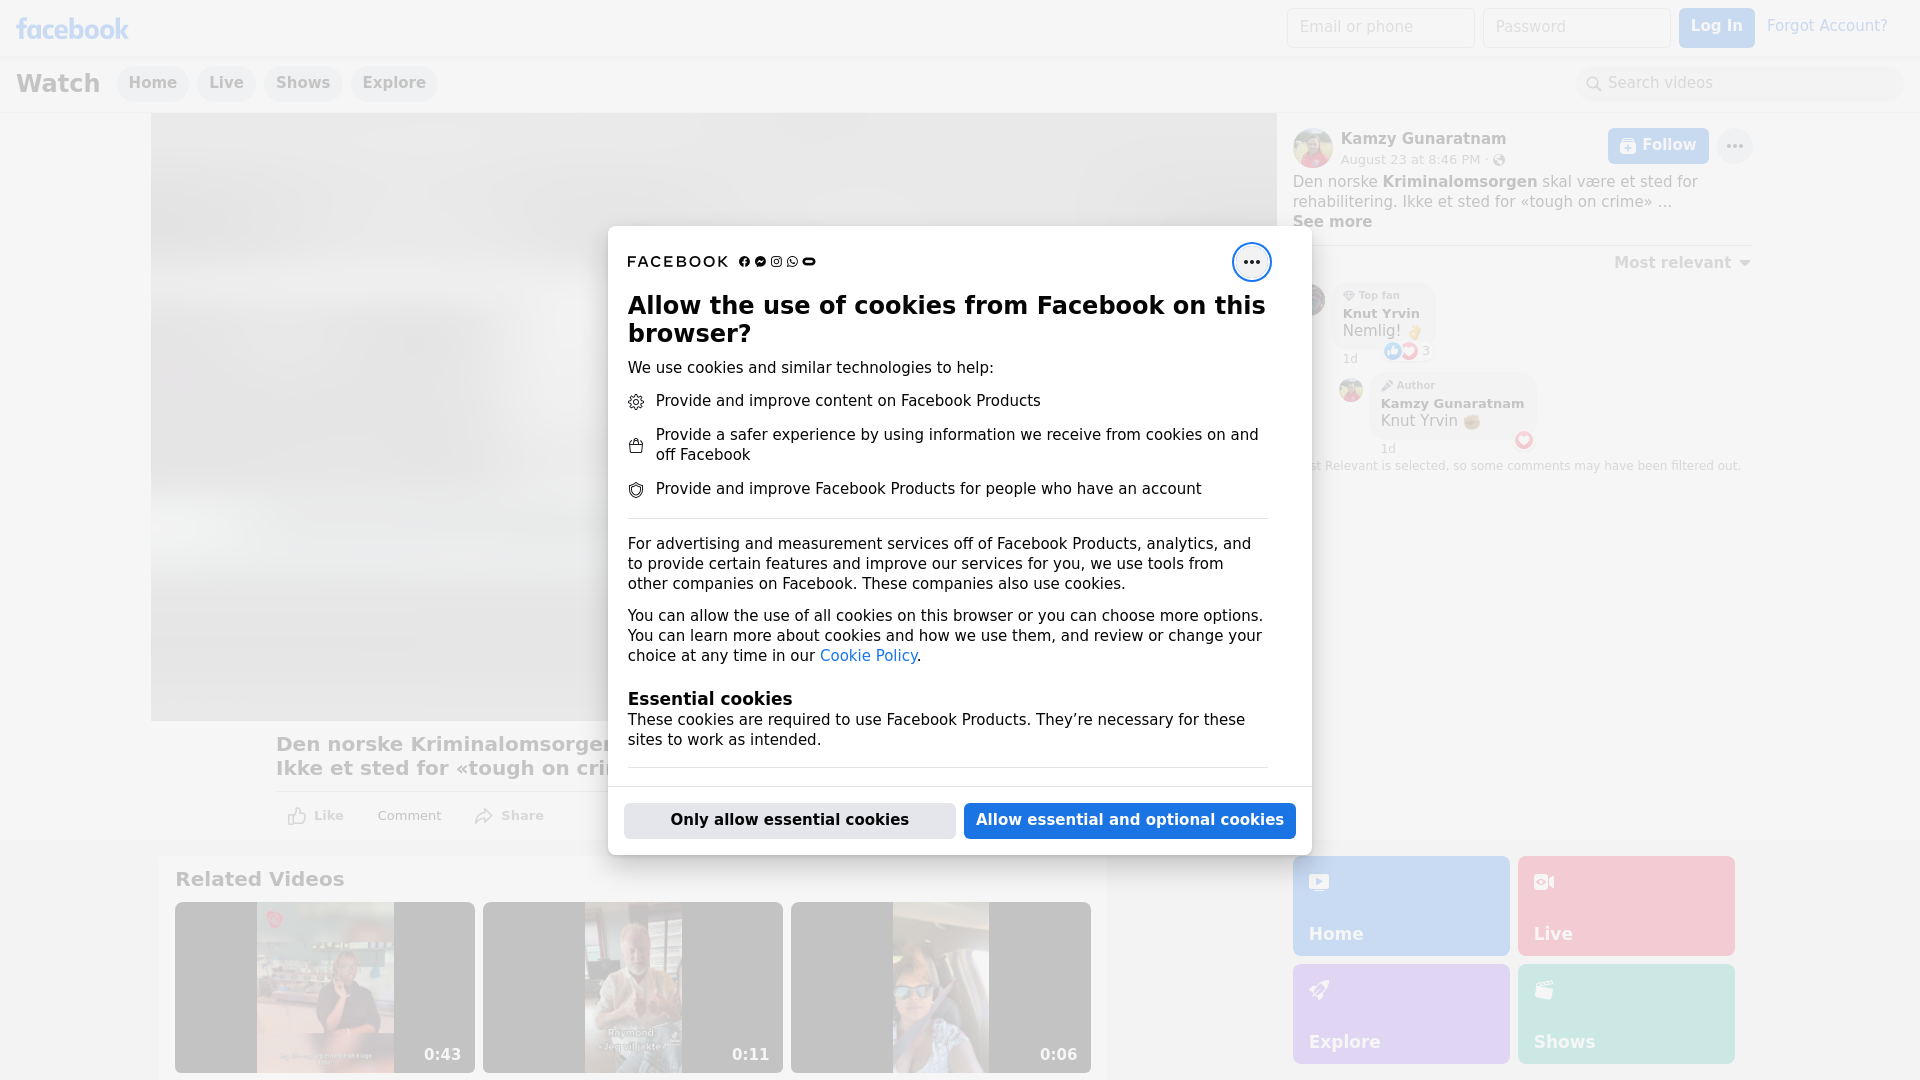Click the author reply avatar

[x=1351, y=390]
